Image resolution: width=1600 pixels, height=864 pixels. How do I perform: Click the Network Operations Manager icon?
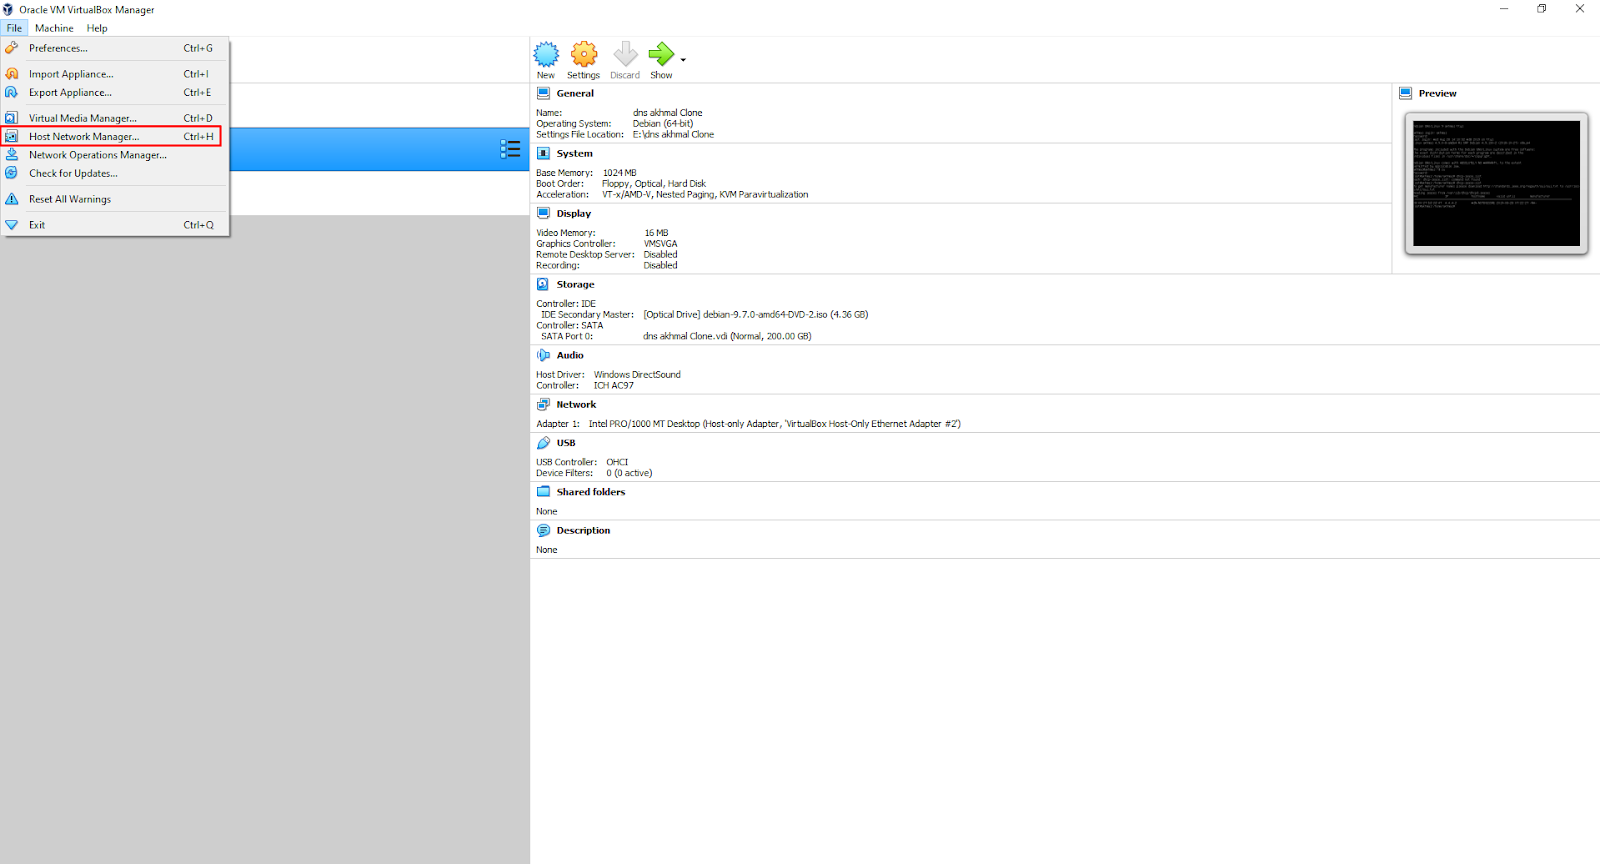coord(12,155)
